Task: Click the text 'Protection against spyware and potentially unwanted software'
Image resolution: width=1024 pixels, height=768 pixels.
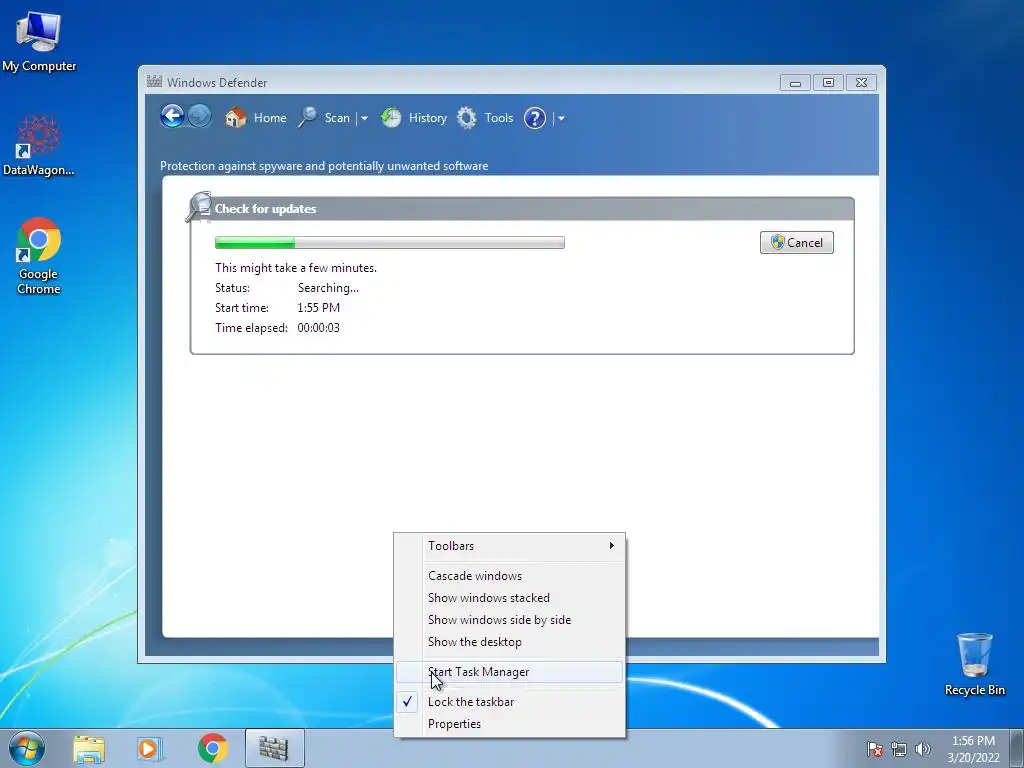Action: click(324, 166)
